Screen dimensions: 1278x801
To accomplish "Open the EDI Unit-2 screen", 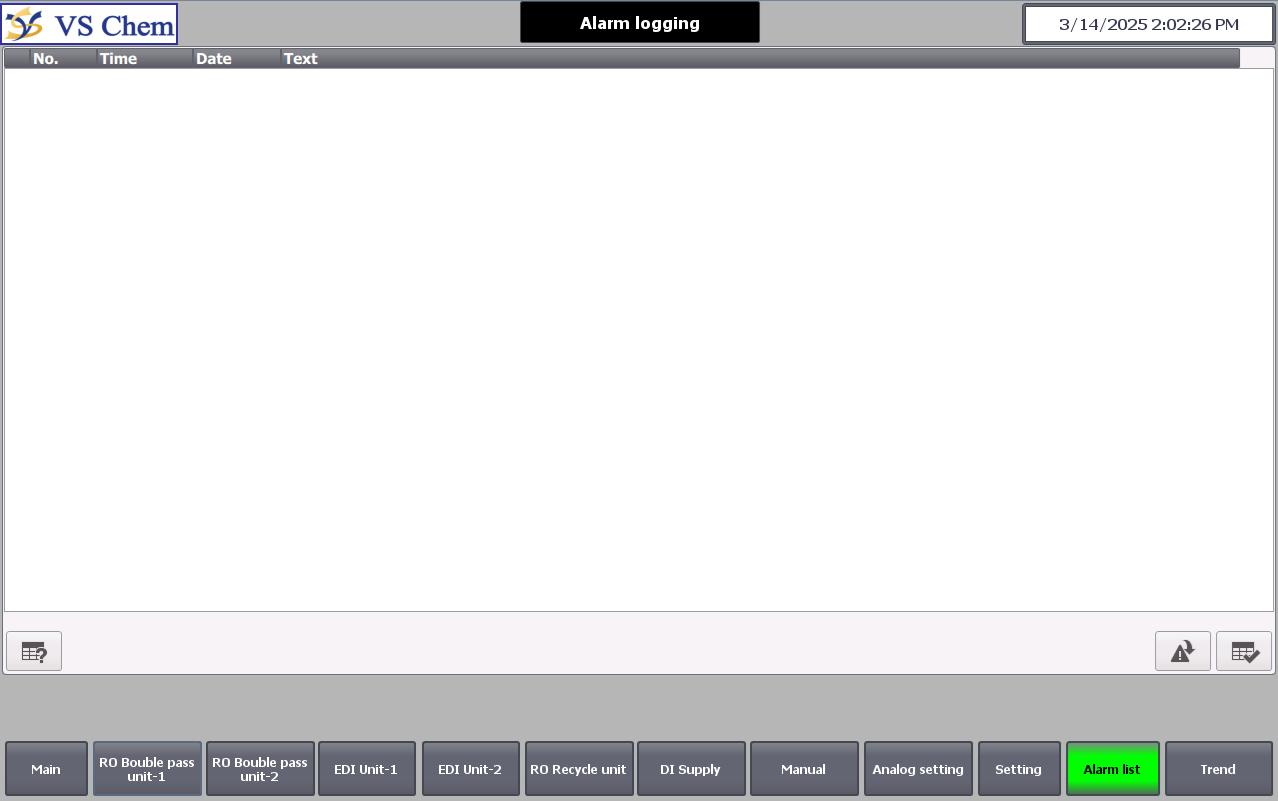I will (x=470, y=769).
